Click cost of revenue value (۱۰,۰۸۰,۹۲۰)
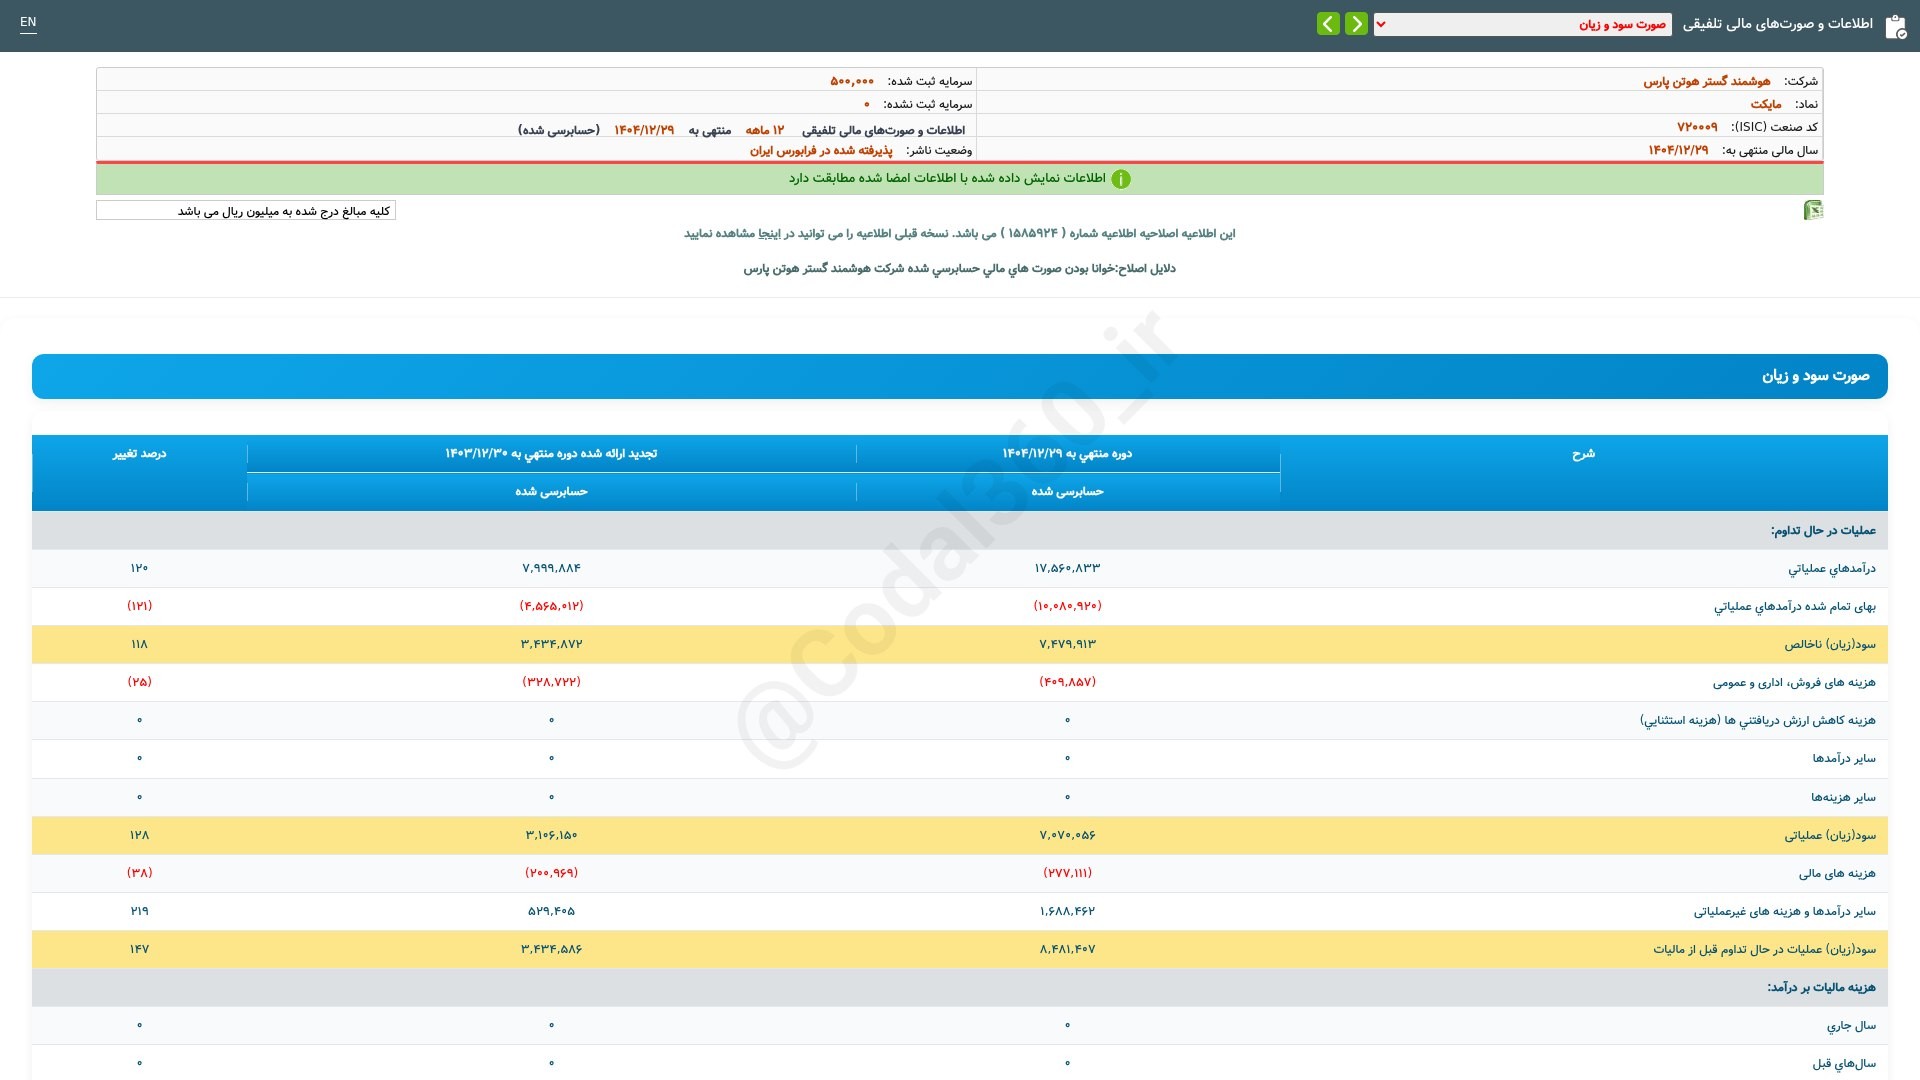1920x1080 pixels. tap(1067, 606)
